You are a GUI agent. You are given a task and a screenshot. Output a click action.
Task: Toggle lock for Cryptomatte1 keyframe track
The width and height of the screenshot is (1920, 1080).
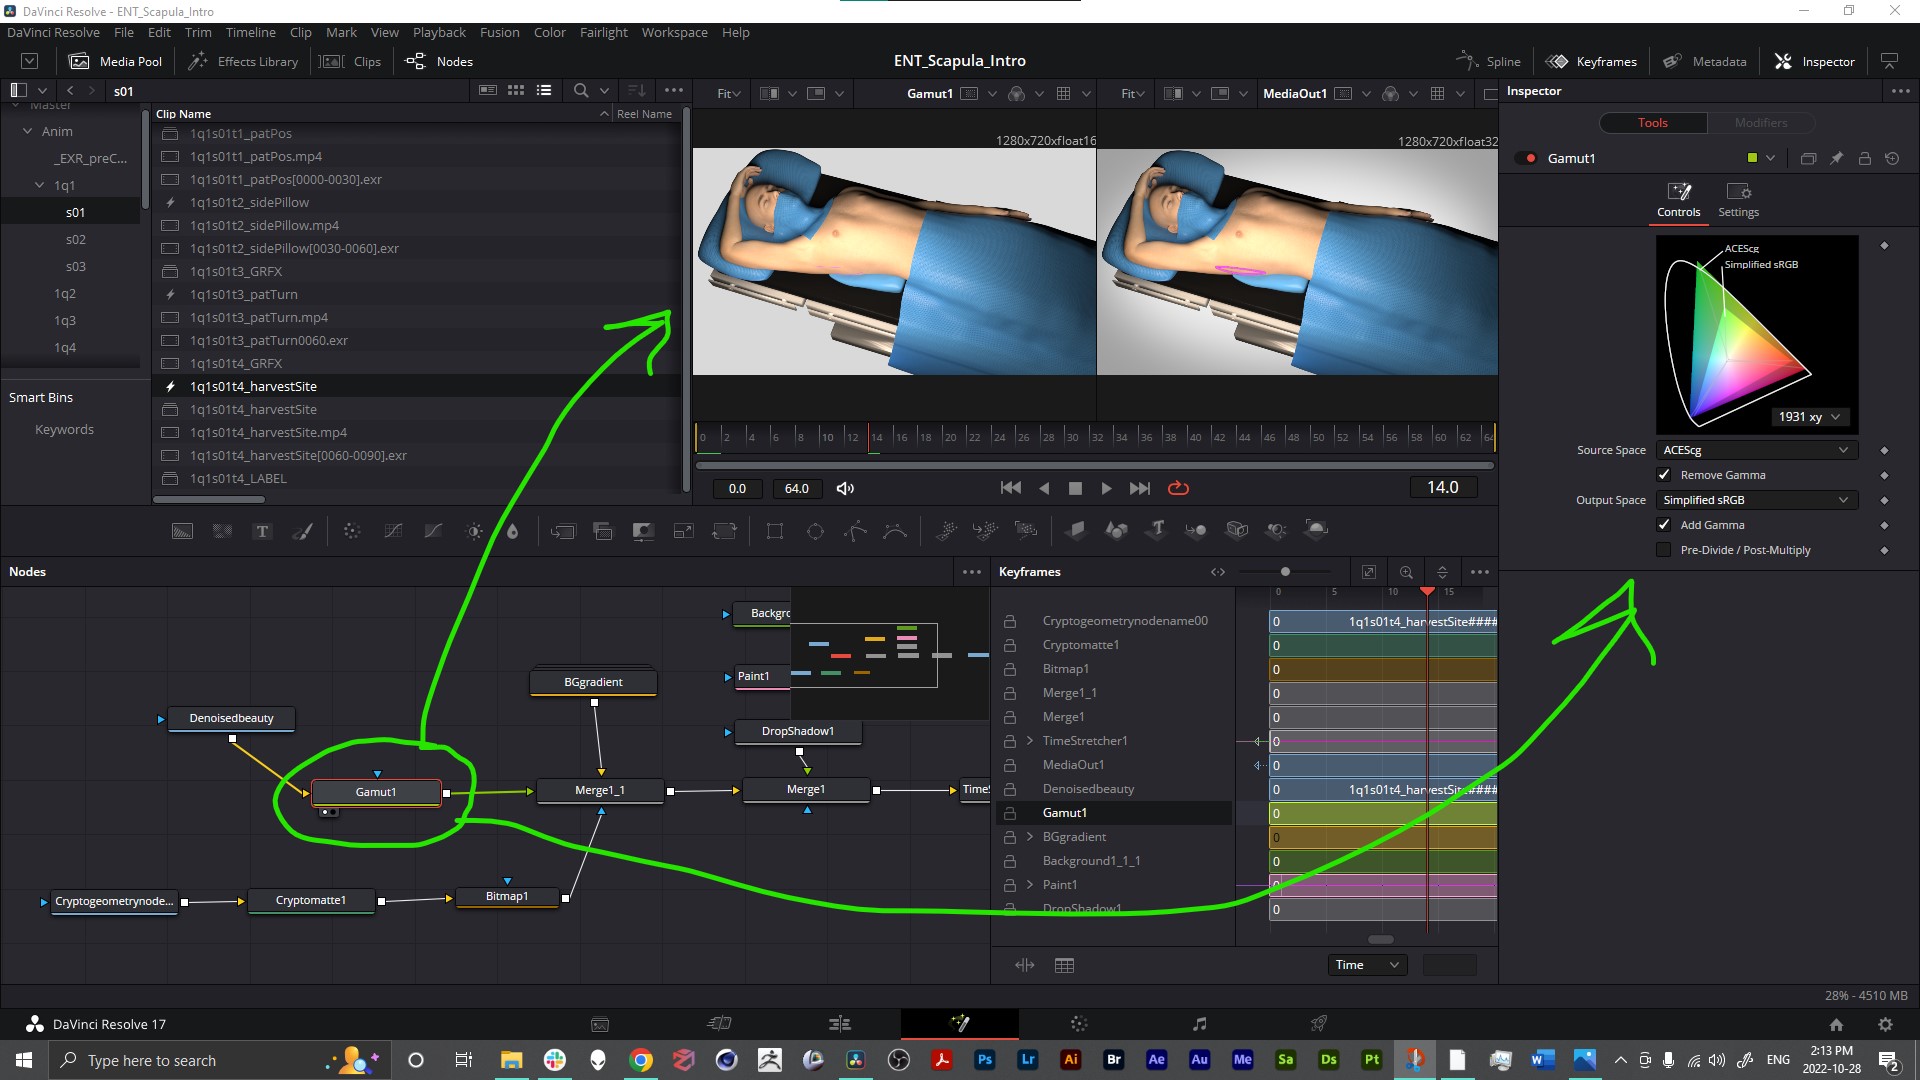[1010, 645]
